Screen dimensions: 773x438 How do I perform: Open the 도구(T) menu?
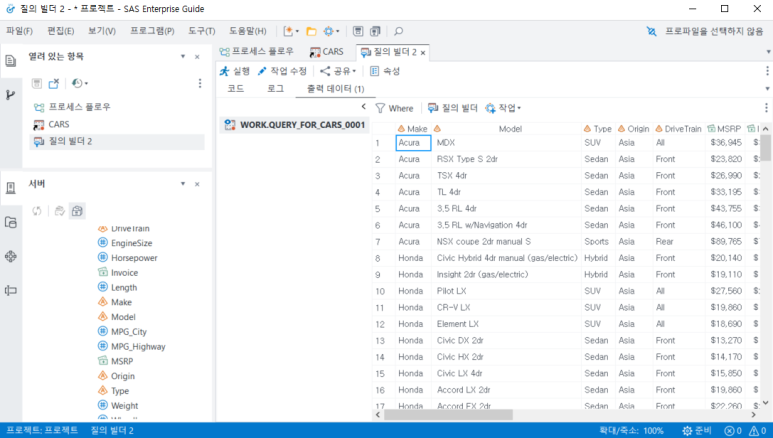(x=202, y=31)
